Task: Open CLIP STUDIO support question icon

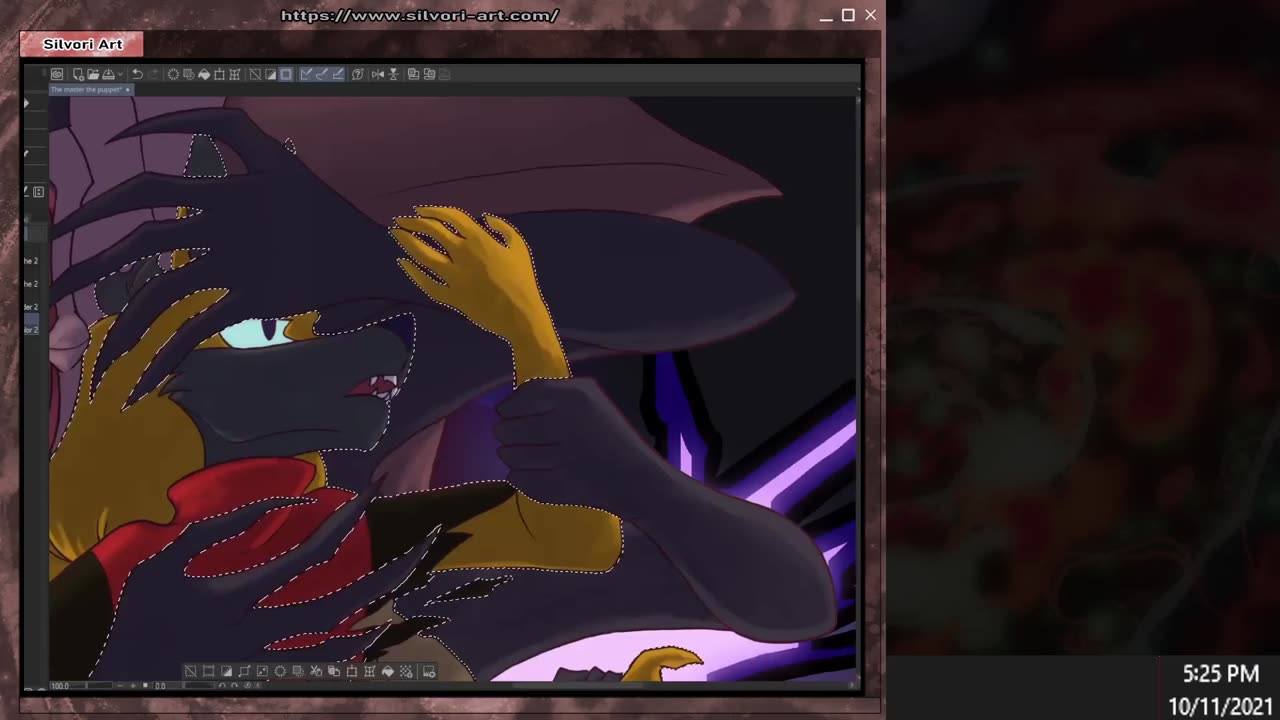Action: (358, 74)
